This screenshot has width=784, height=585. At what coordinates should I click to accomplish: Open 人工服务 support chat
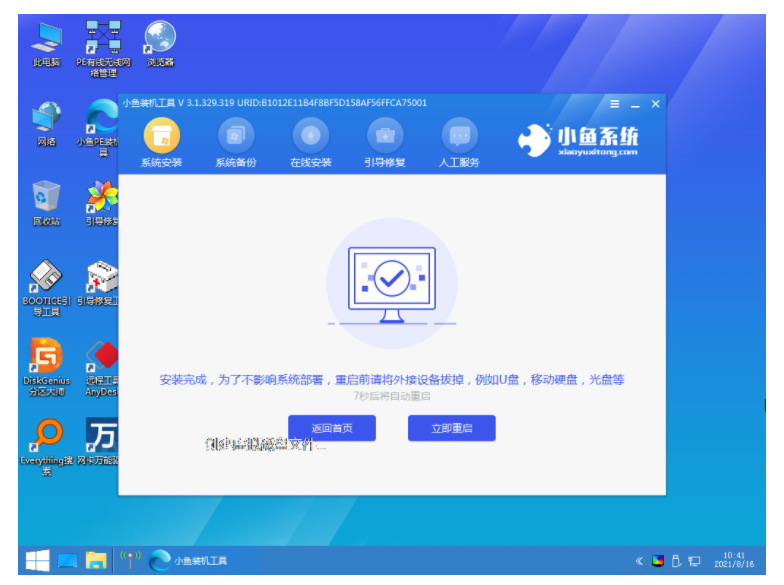pos(459,142)
